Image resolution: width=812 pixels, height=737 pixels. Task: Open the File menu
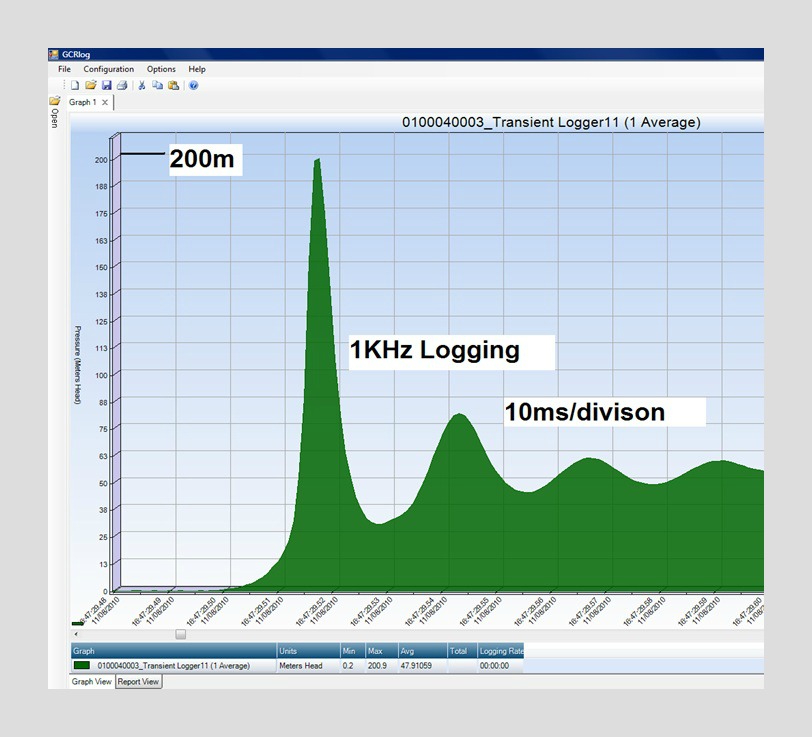[64, 69]
